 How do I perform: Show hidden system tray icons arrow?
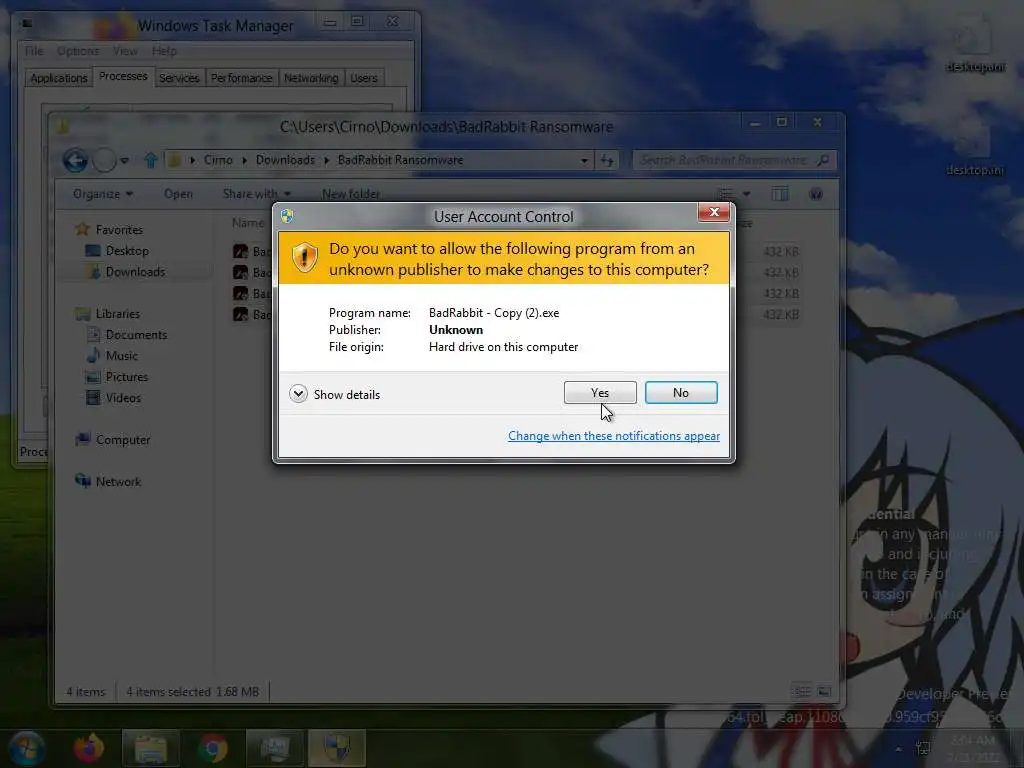[899, 749]
